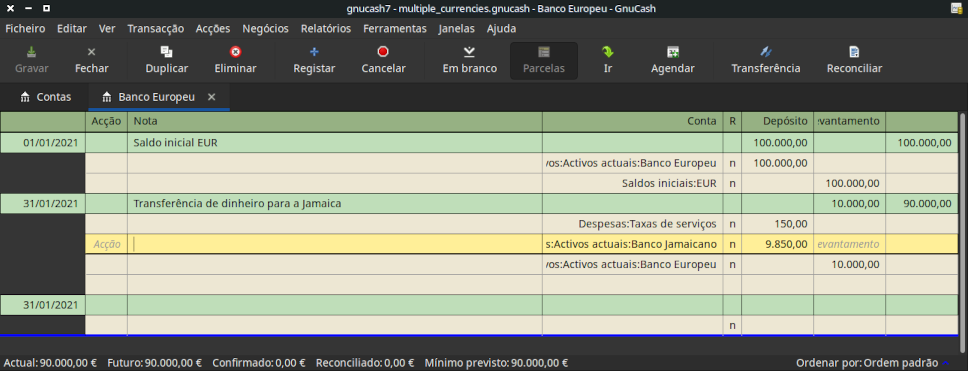Click 'Reconciliado: 0,00 €' status entry
This screenshot has height=371, width=968.
point(365,363)
